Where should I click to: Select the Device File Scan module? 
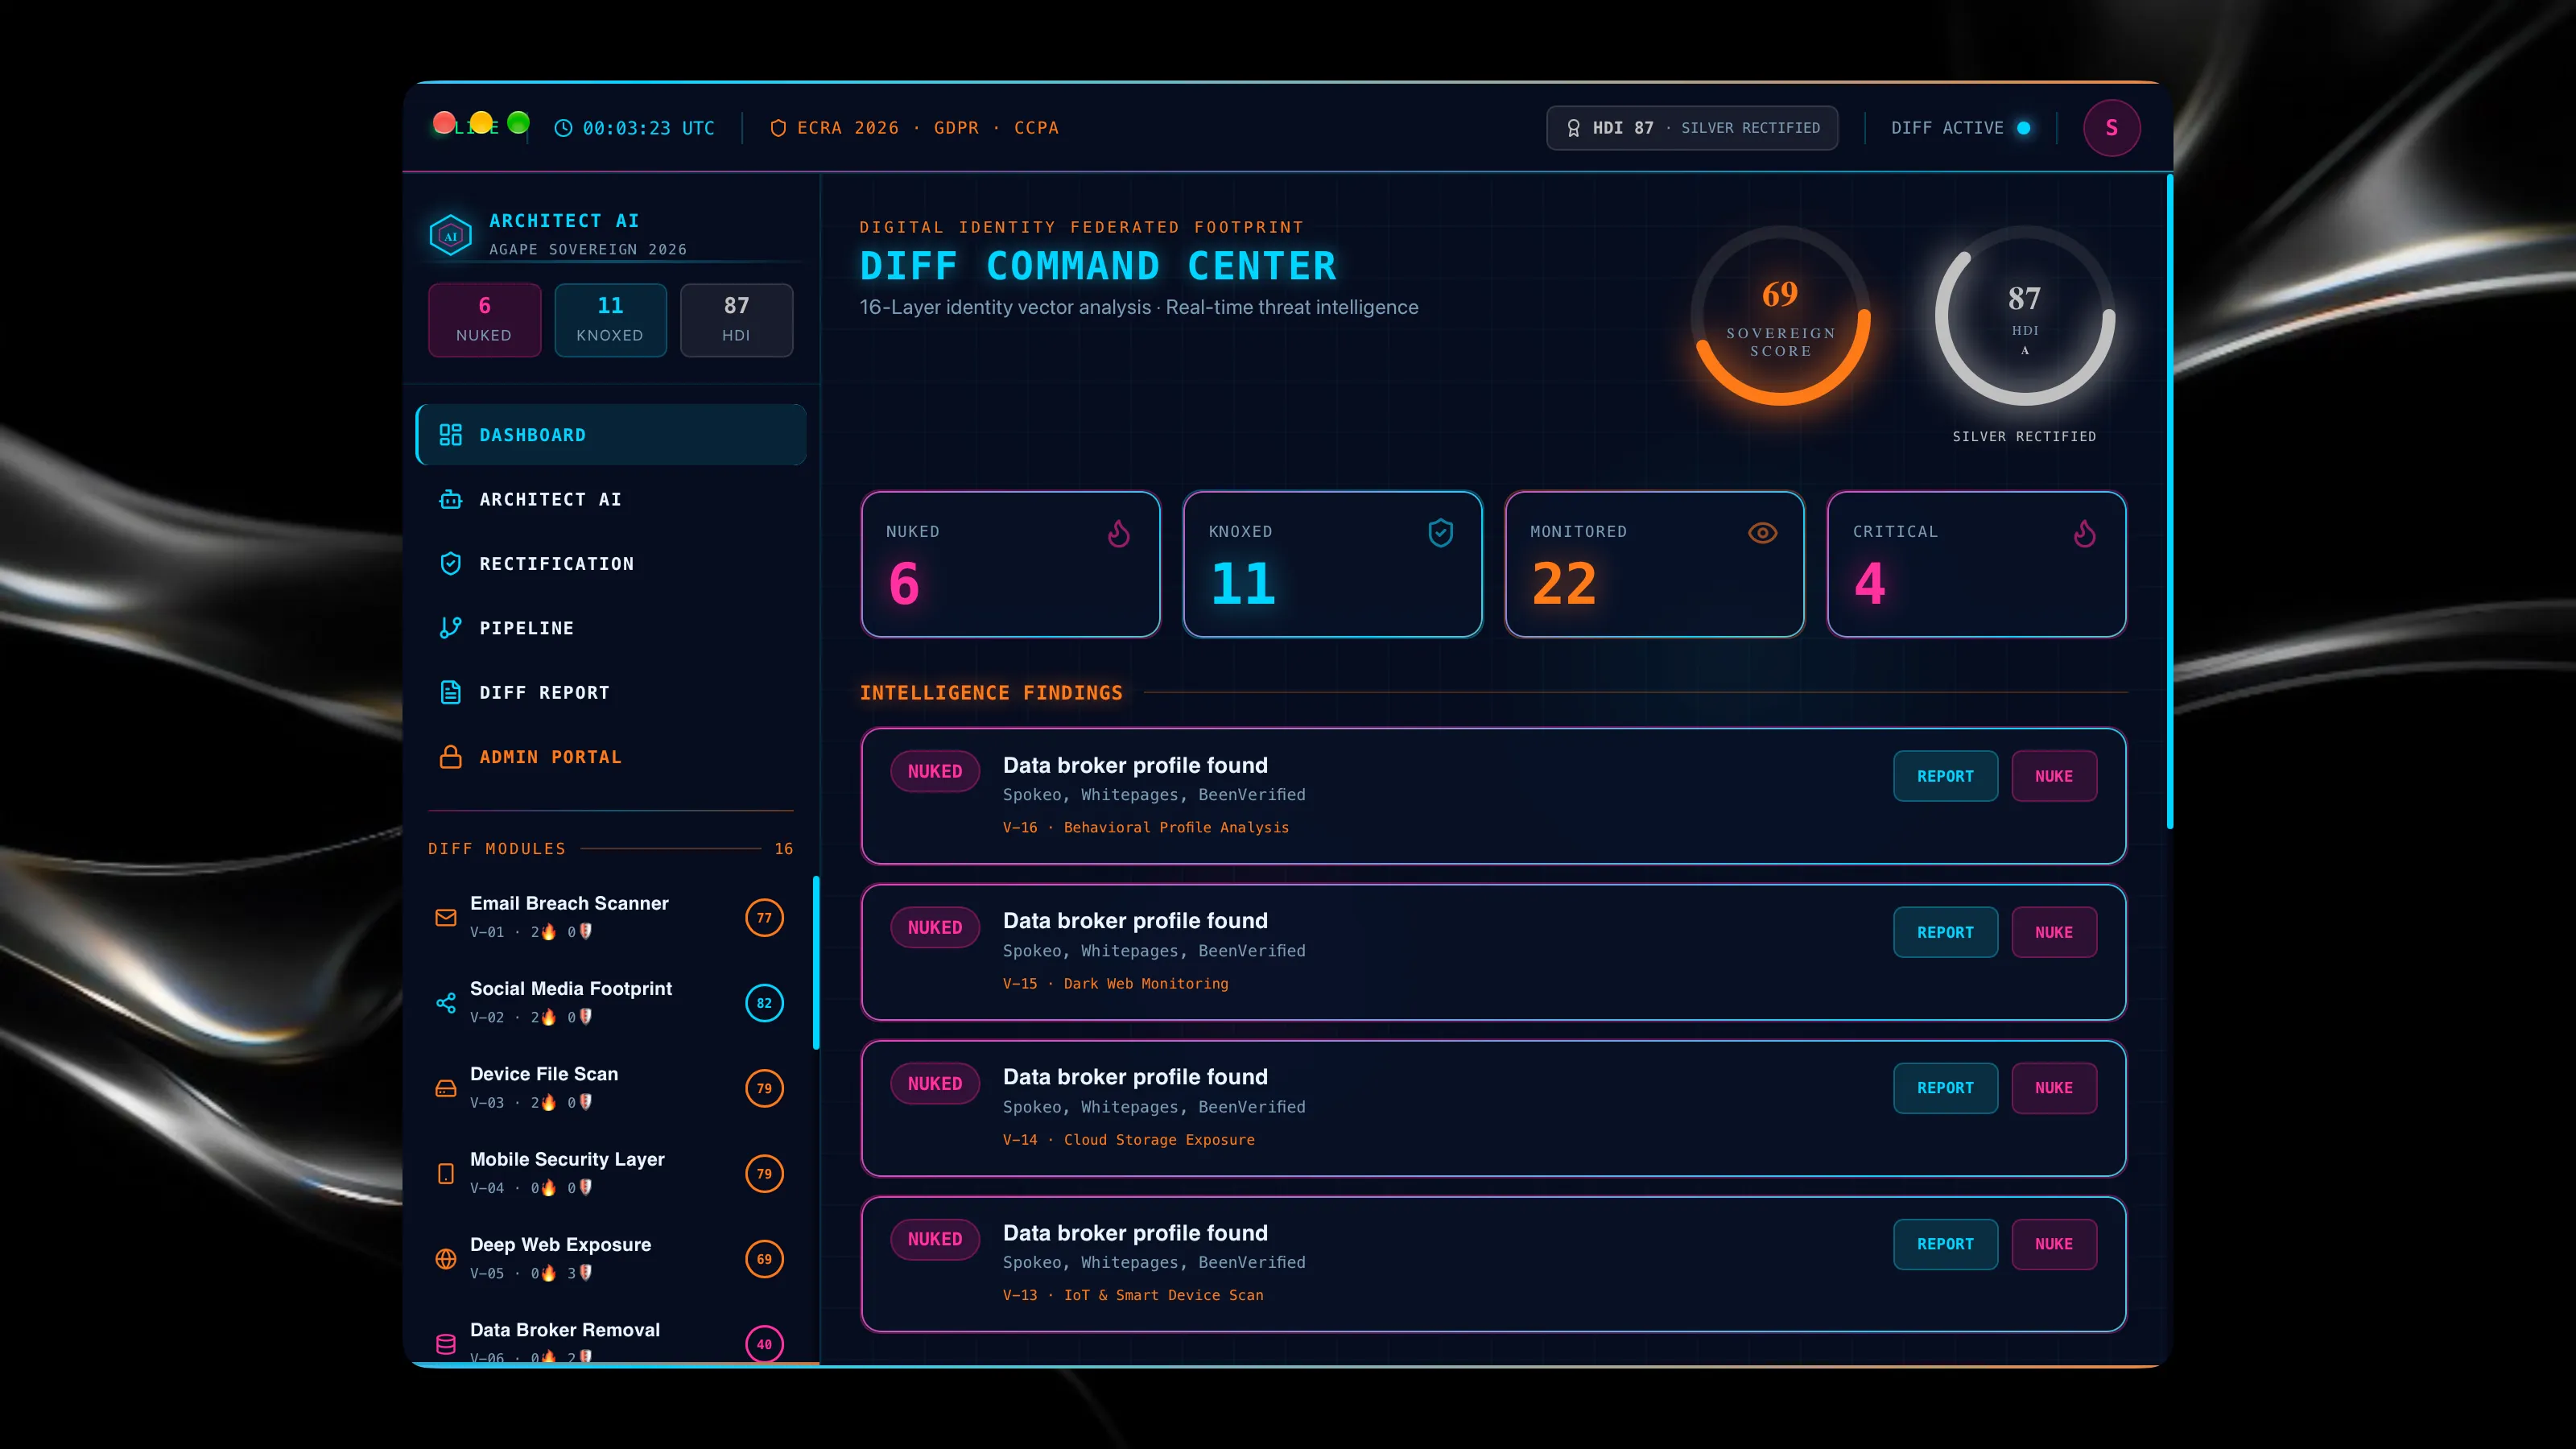[609, 1088]
